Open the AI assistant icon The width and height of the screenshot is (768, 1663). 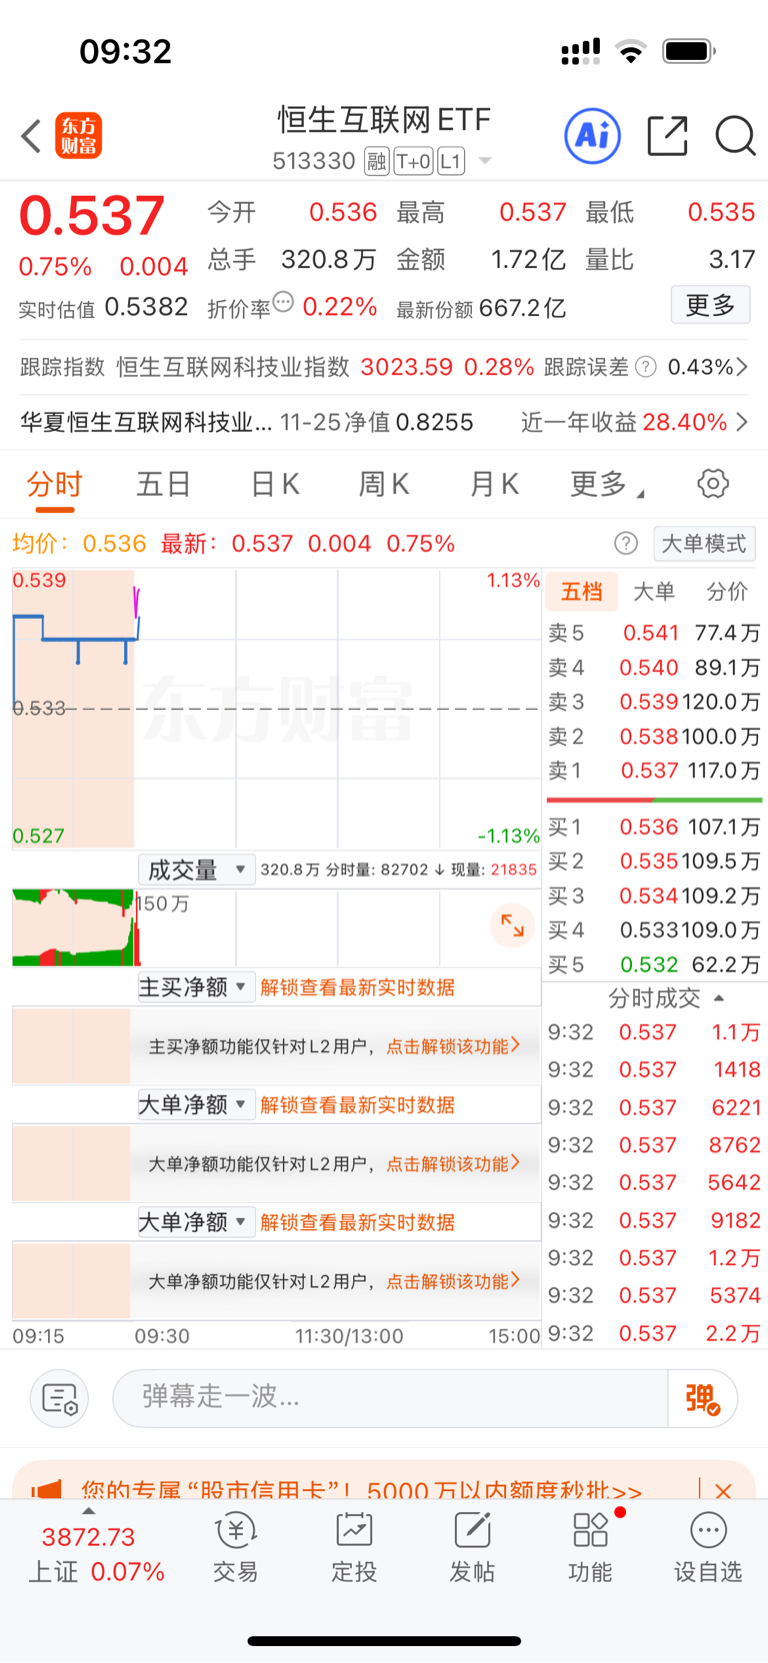[x=593, y=136]
